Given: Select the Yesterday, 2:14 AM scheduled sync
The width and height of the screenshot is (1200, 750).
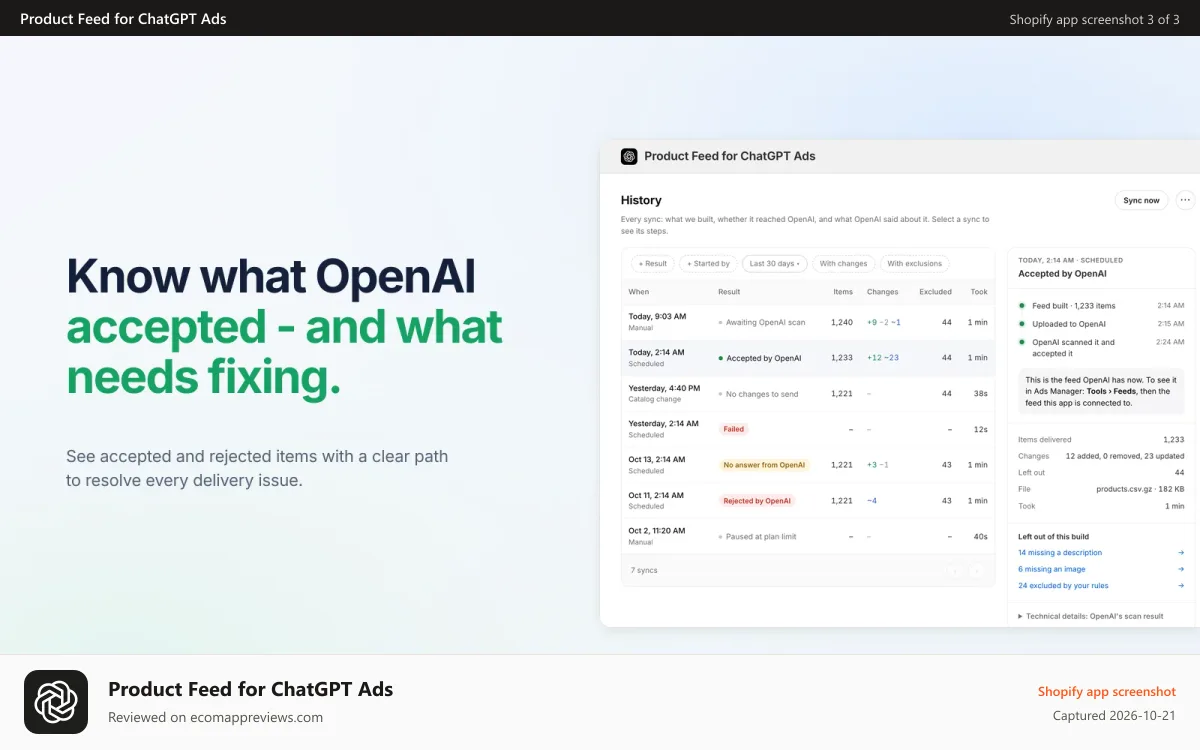Looking at the screenshot, I should (808, 429).
